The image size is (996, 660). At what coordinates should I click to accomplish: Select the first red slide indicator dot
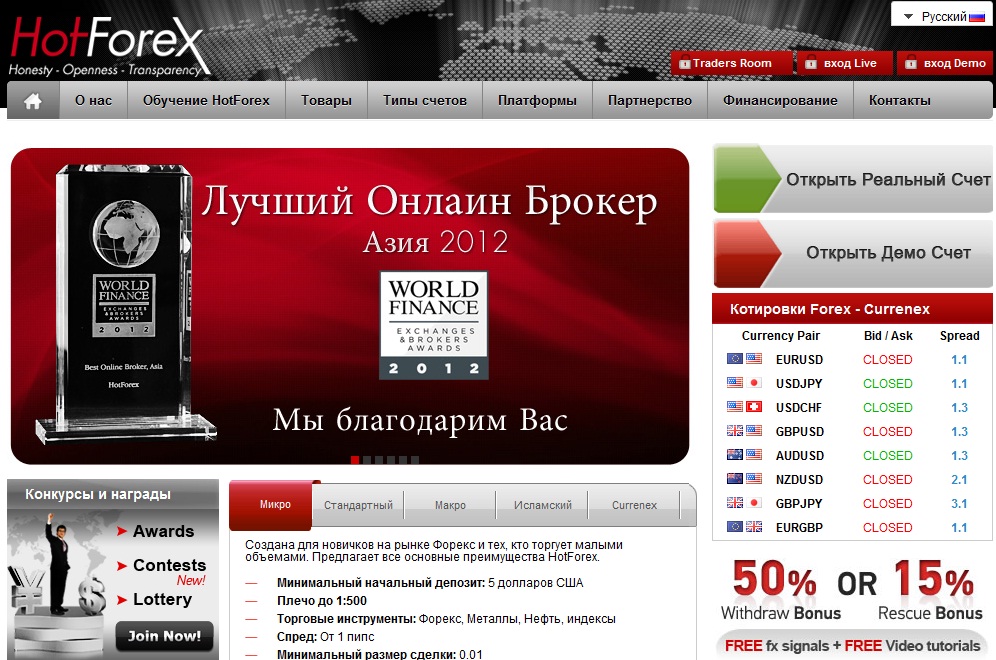tap(354, 460)
